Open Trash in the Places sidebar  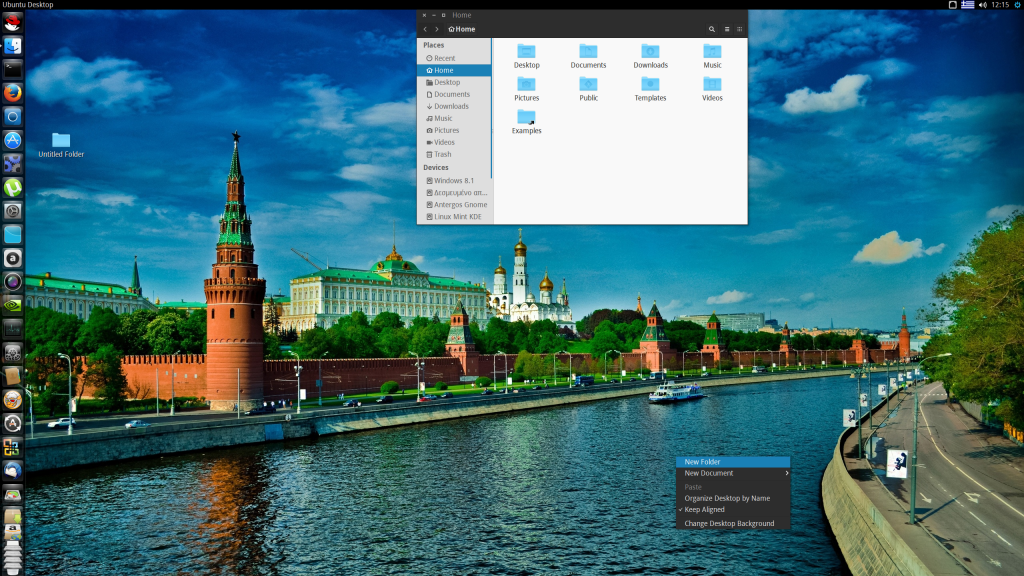click(x=454, y=155)
